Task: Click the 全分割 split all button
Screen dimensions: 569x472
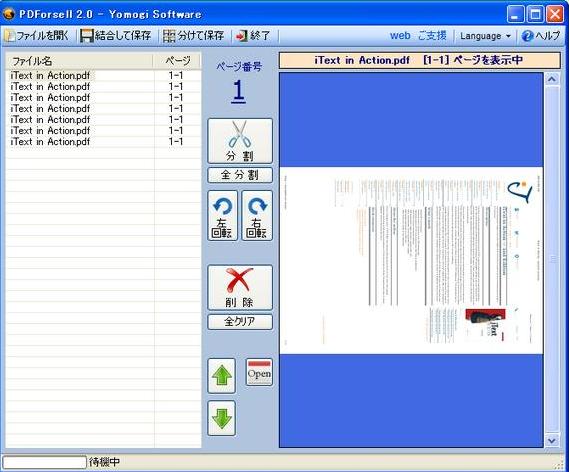Action: coord(240,175)
